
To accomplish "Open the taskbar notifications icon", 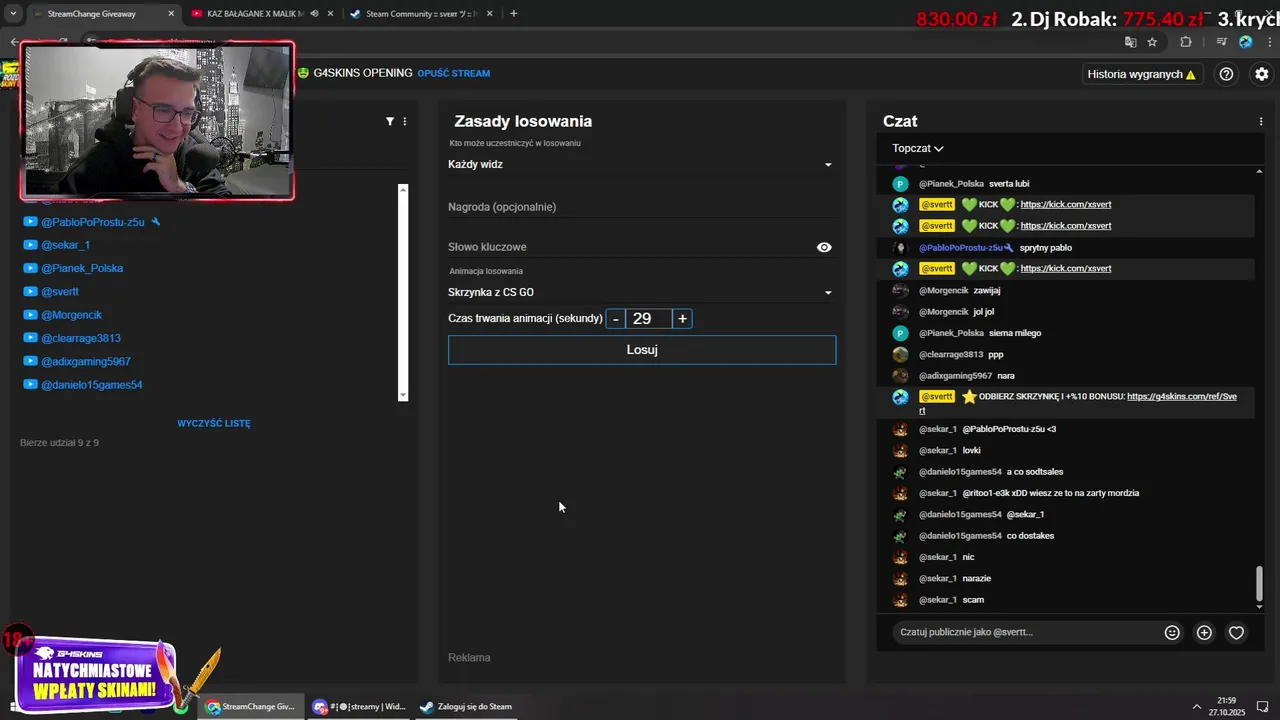I will (1262, 706).
